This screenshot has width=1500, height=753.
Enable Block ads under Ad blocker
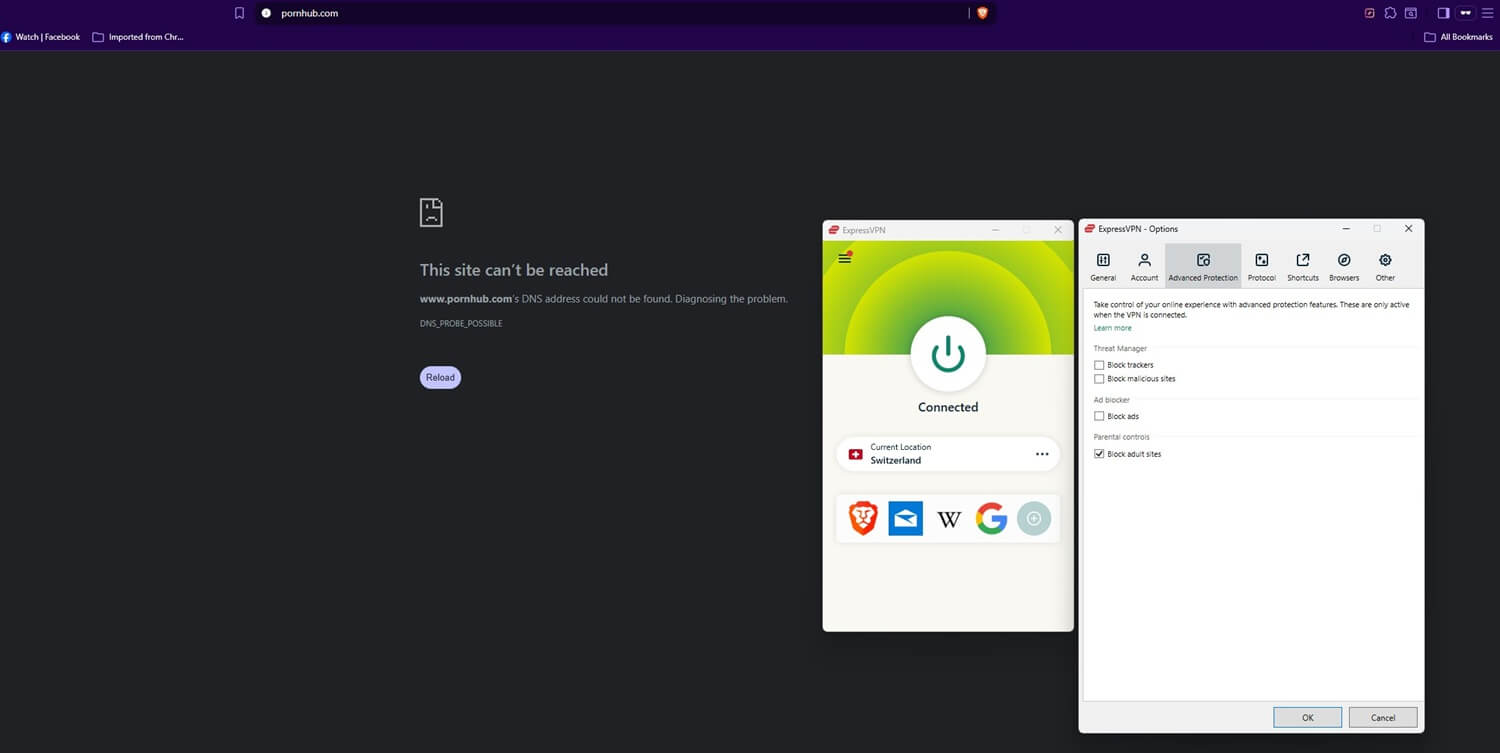1099,416
